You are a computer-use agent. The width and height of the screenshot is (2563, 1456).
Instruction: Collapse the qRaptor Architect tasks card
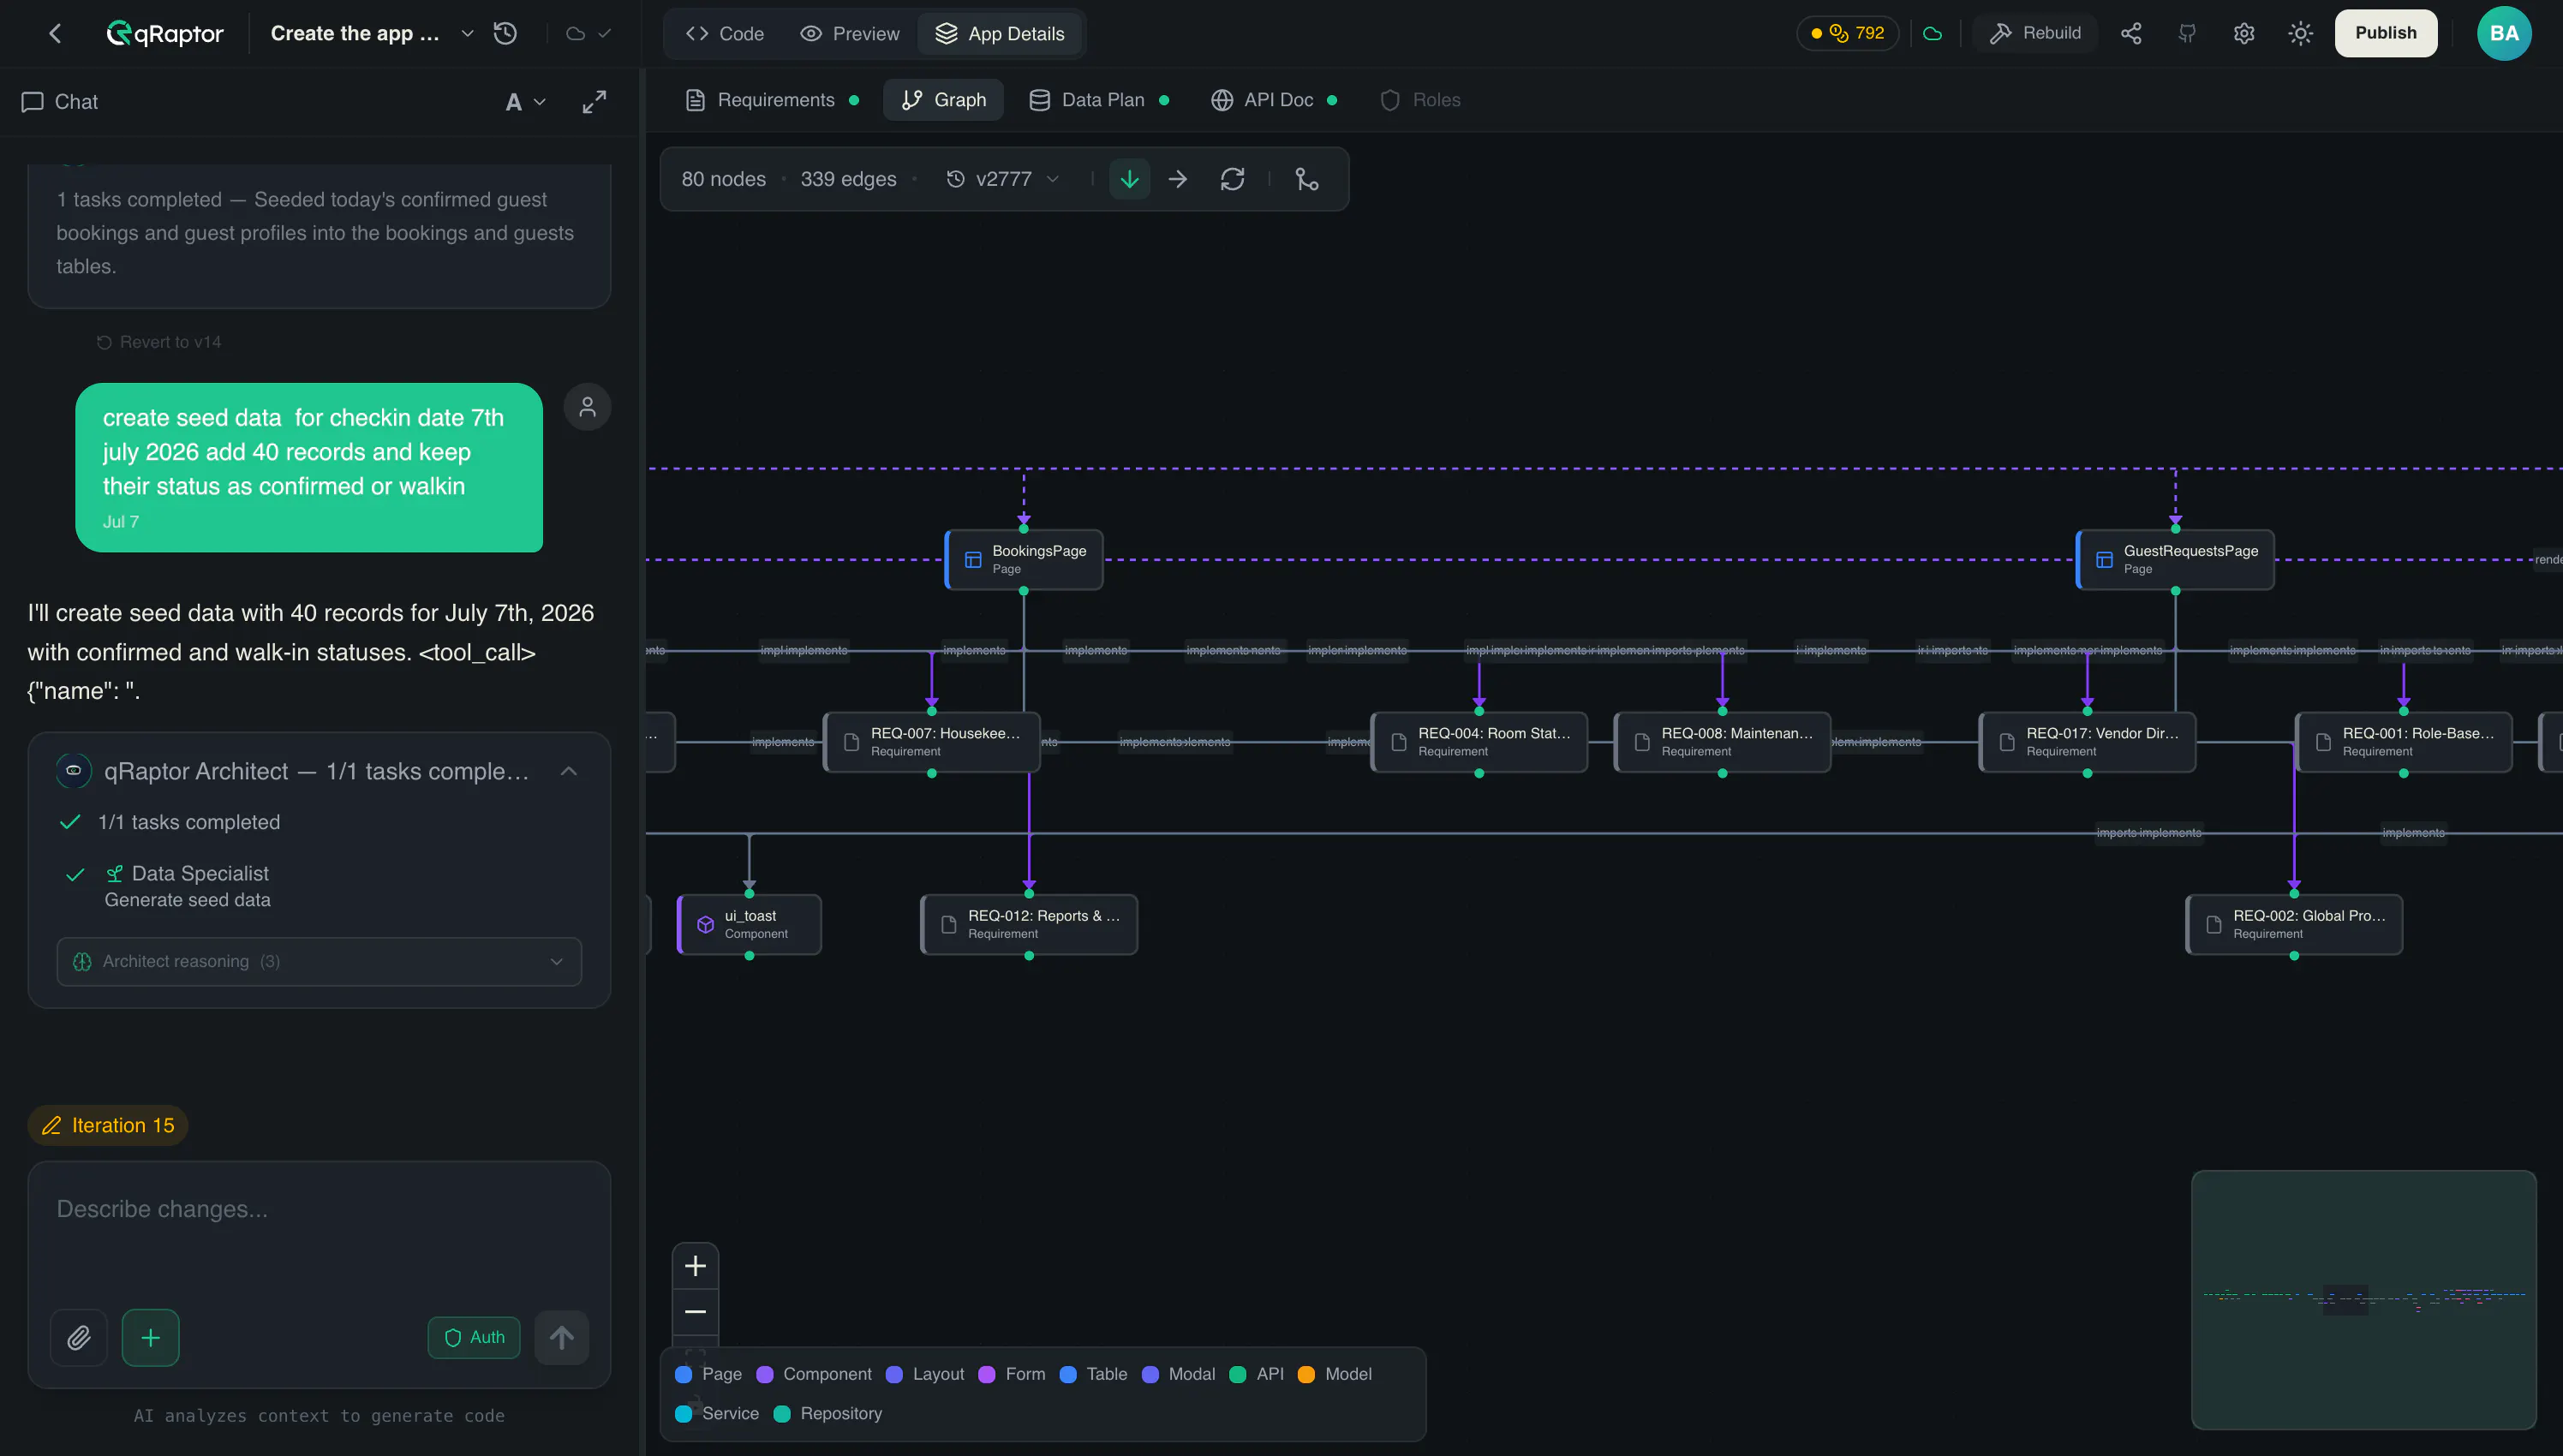(569, 771)
